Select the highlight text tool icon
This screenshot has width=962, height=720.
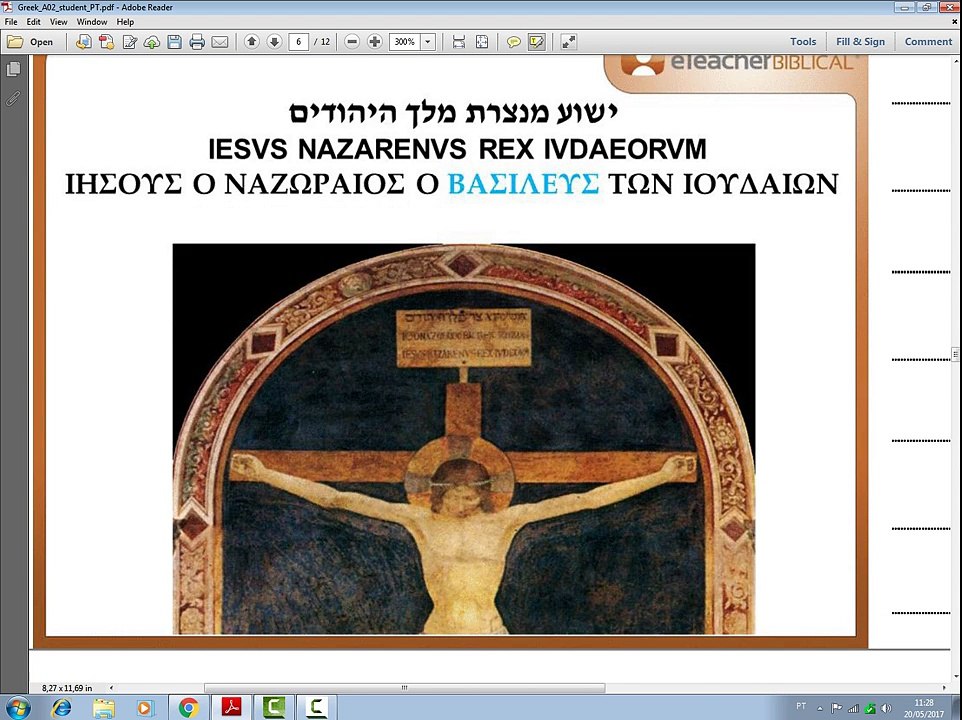pos(537,42)
